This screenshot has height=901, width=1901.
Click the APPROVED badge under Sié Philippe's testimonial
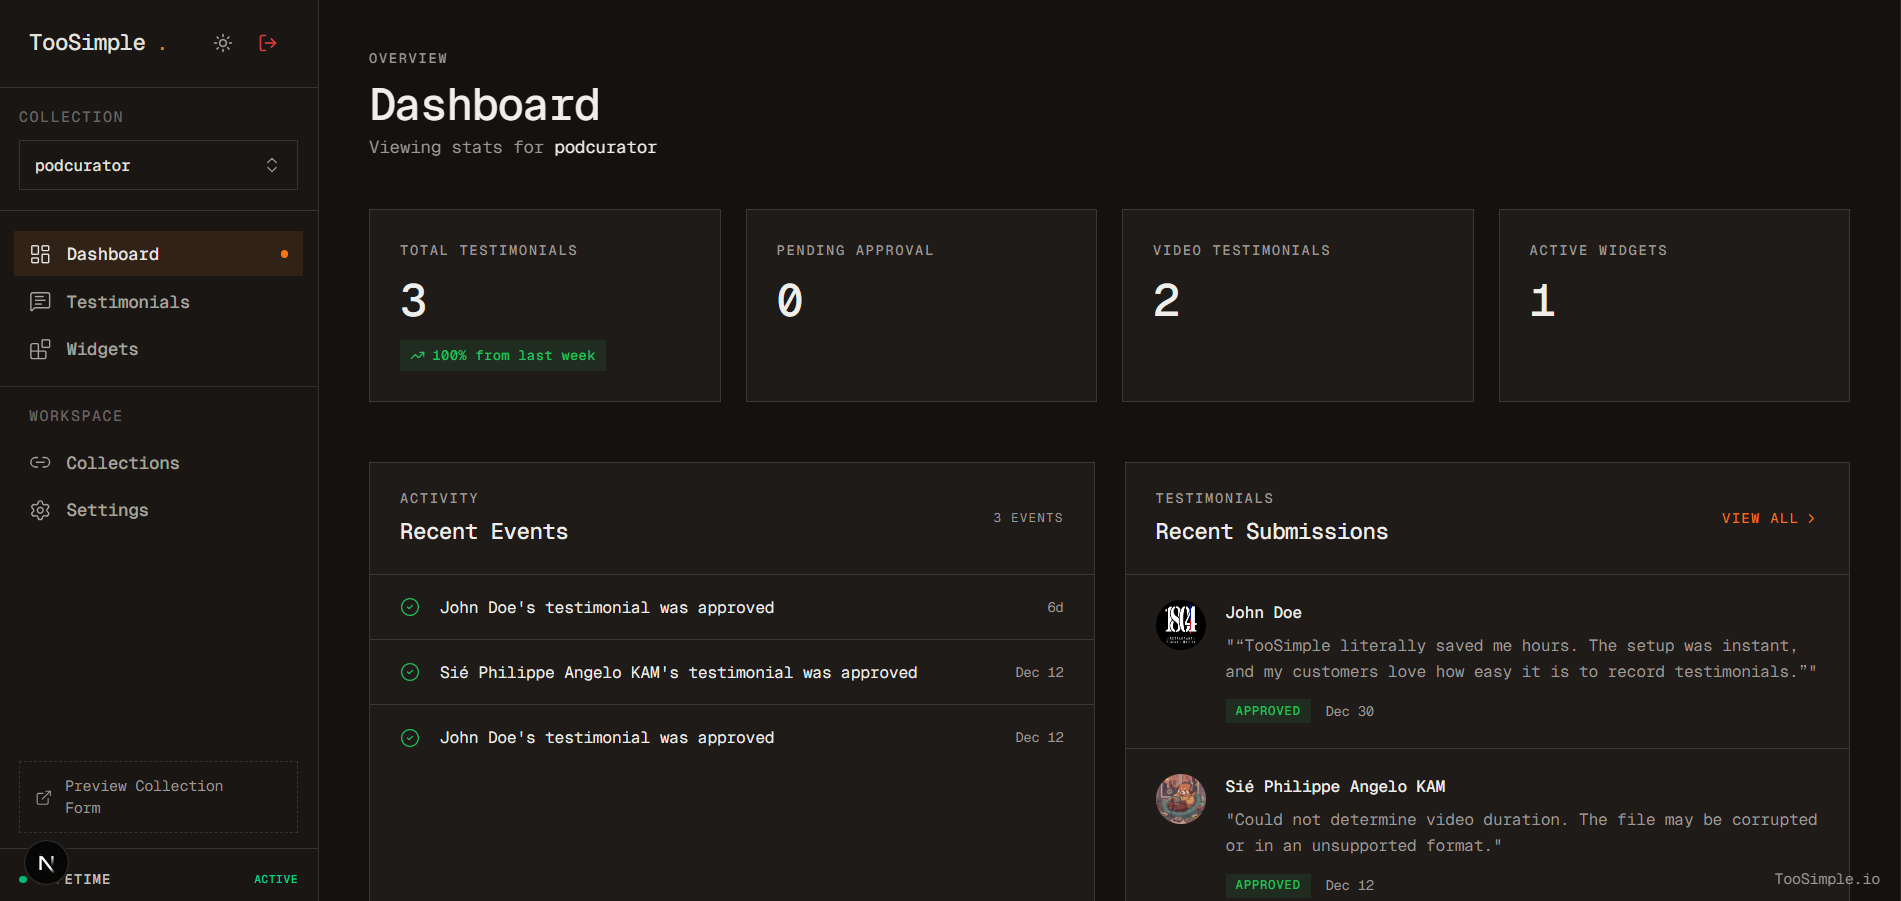[1267, 885]
